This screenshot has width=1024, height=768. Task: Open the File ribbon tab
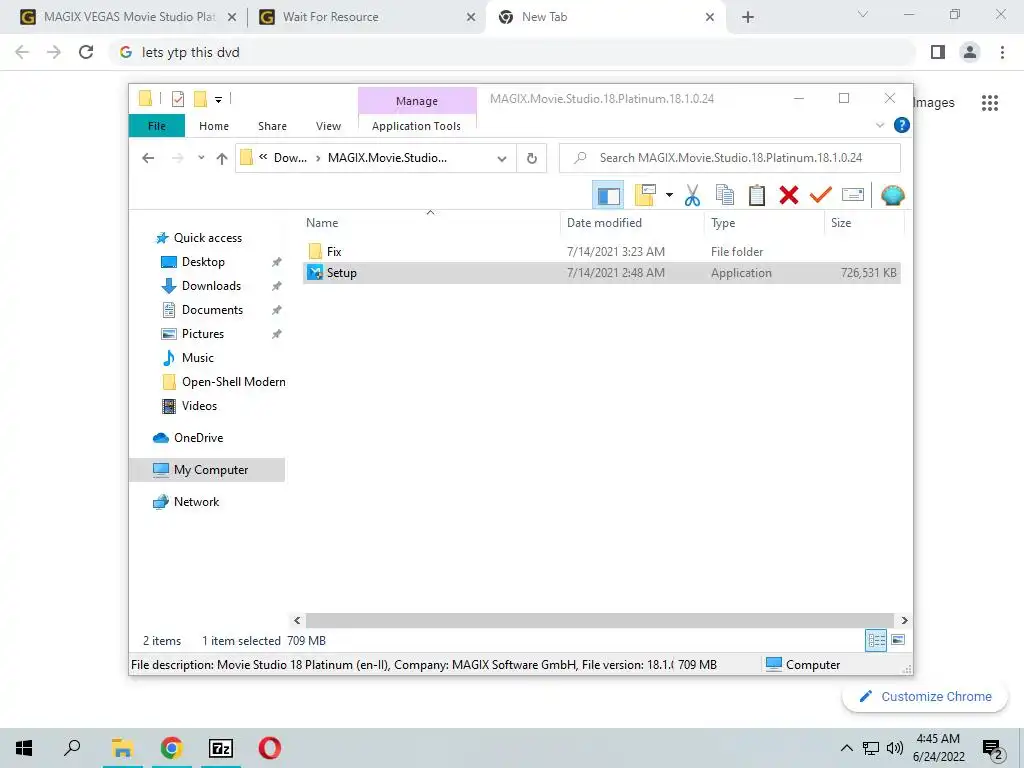(157, 126)
